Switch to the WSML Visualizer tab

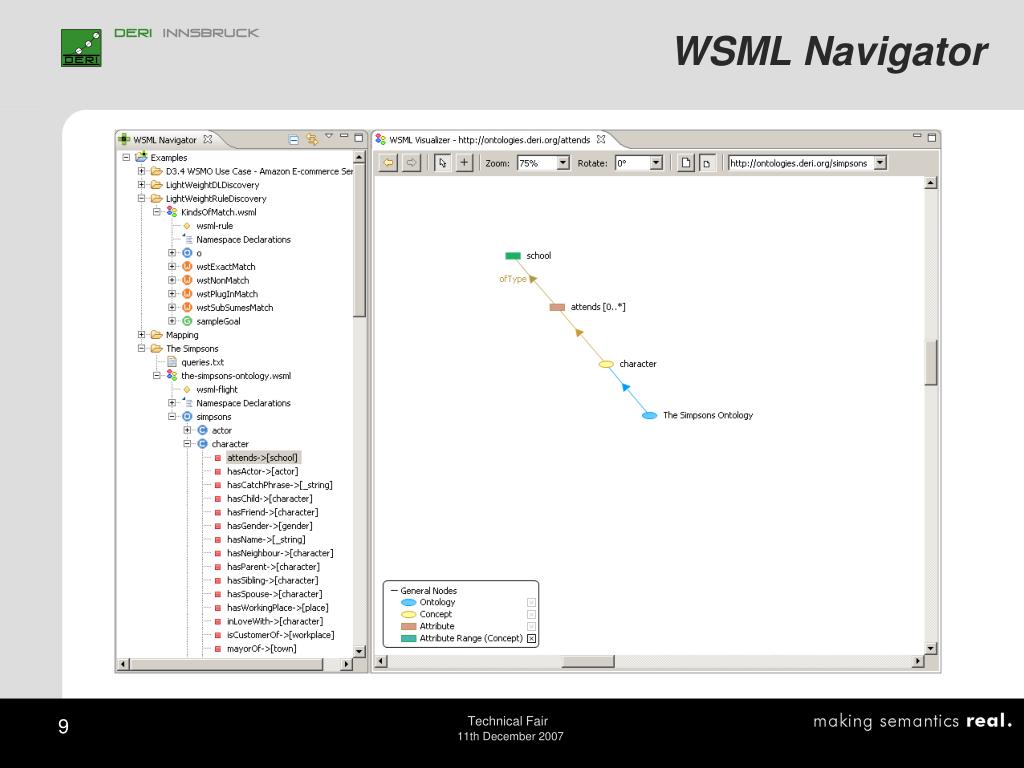490,140
